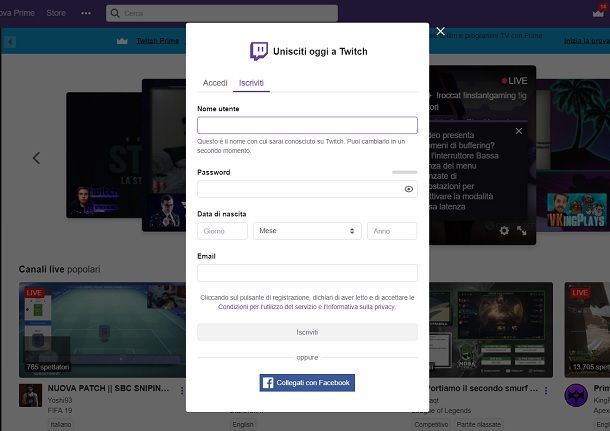Screen dimensions: 610x431
Task: Open the three-dots more menu in navbar
Action: 86,13
